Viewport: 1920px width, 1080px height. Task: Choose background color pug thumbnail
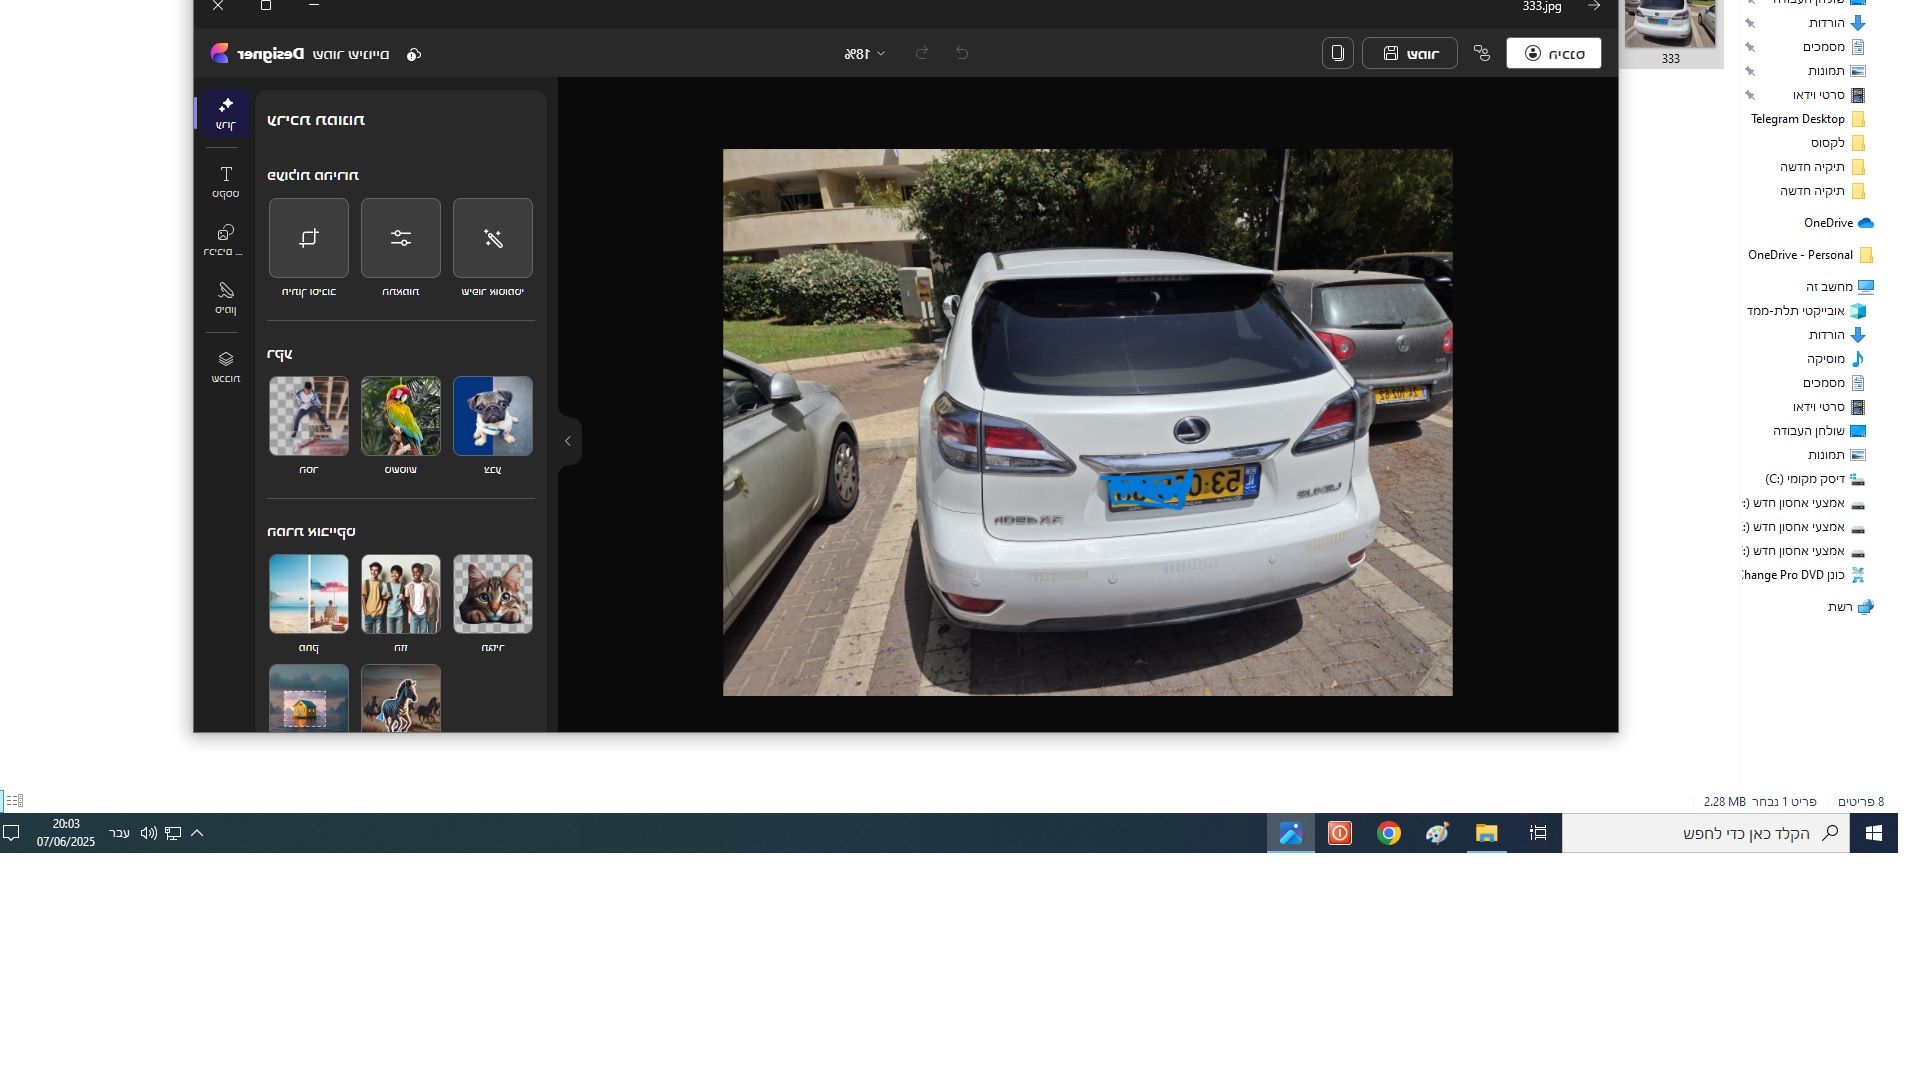tap(493, 416)
